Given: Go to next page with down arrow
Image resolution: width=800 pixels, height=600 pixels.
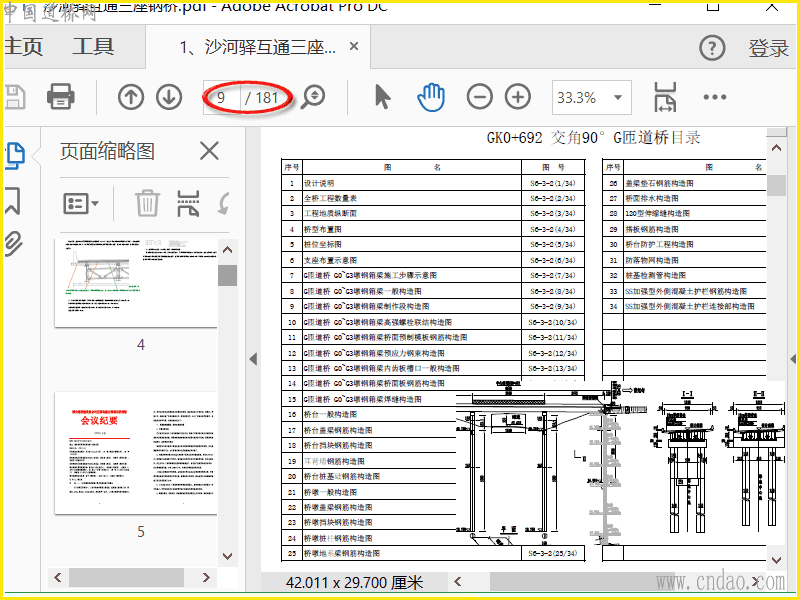Looking at the screenshot, I should (169, 97).
